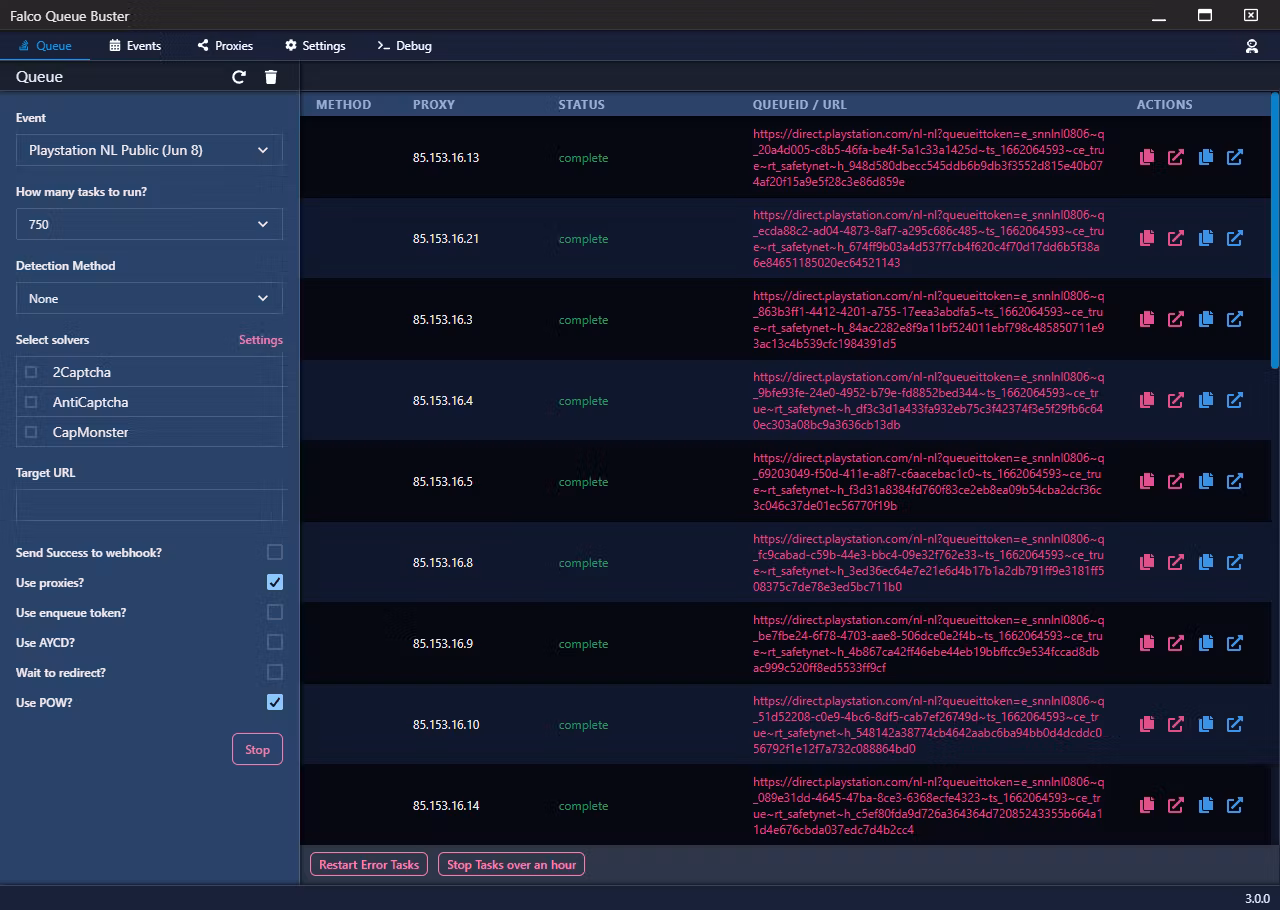Click pink copy icon for proxy 85.153.16.21
This screenshot has height=910, width=1280.
1147,239
